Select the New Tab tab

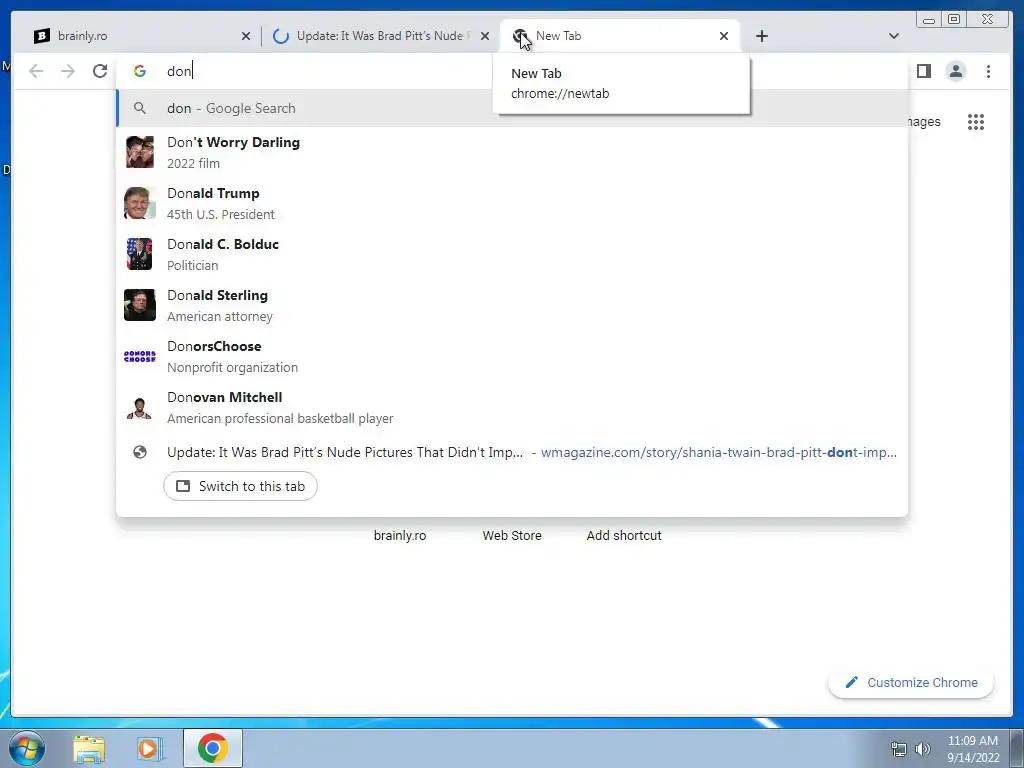(x=619, y=36)
